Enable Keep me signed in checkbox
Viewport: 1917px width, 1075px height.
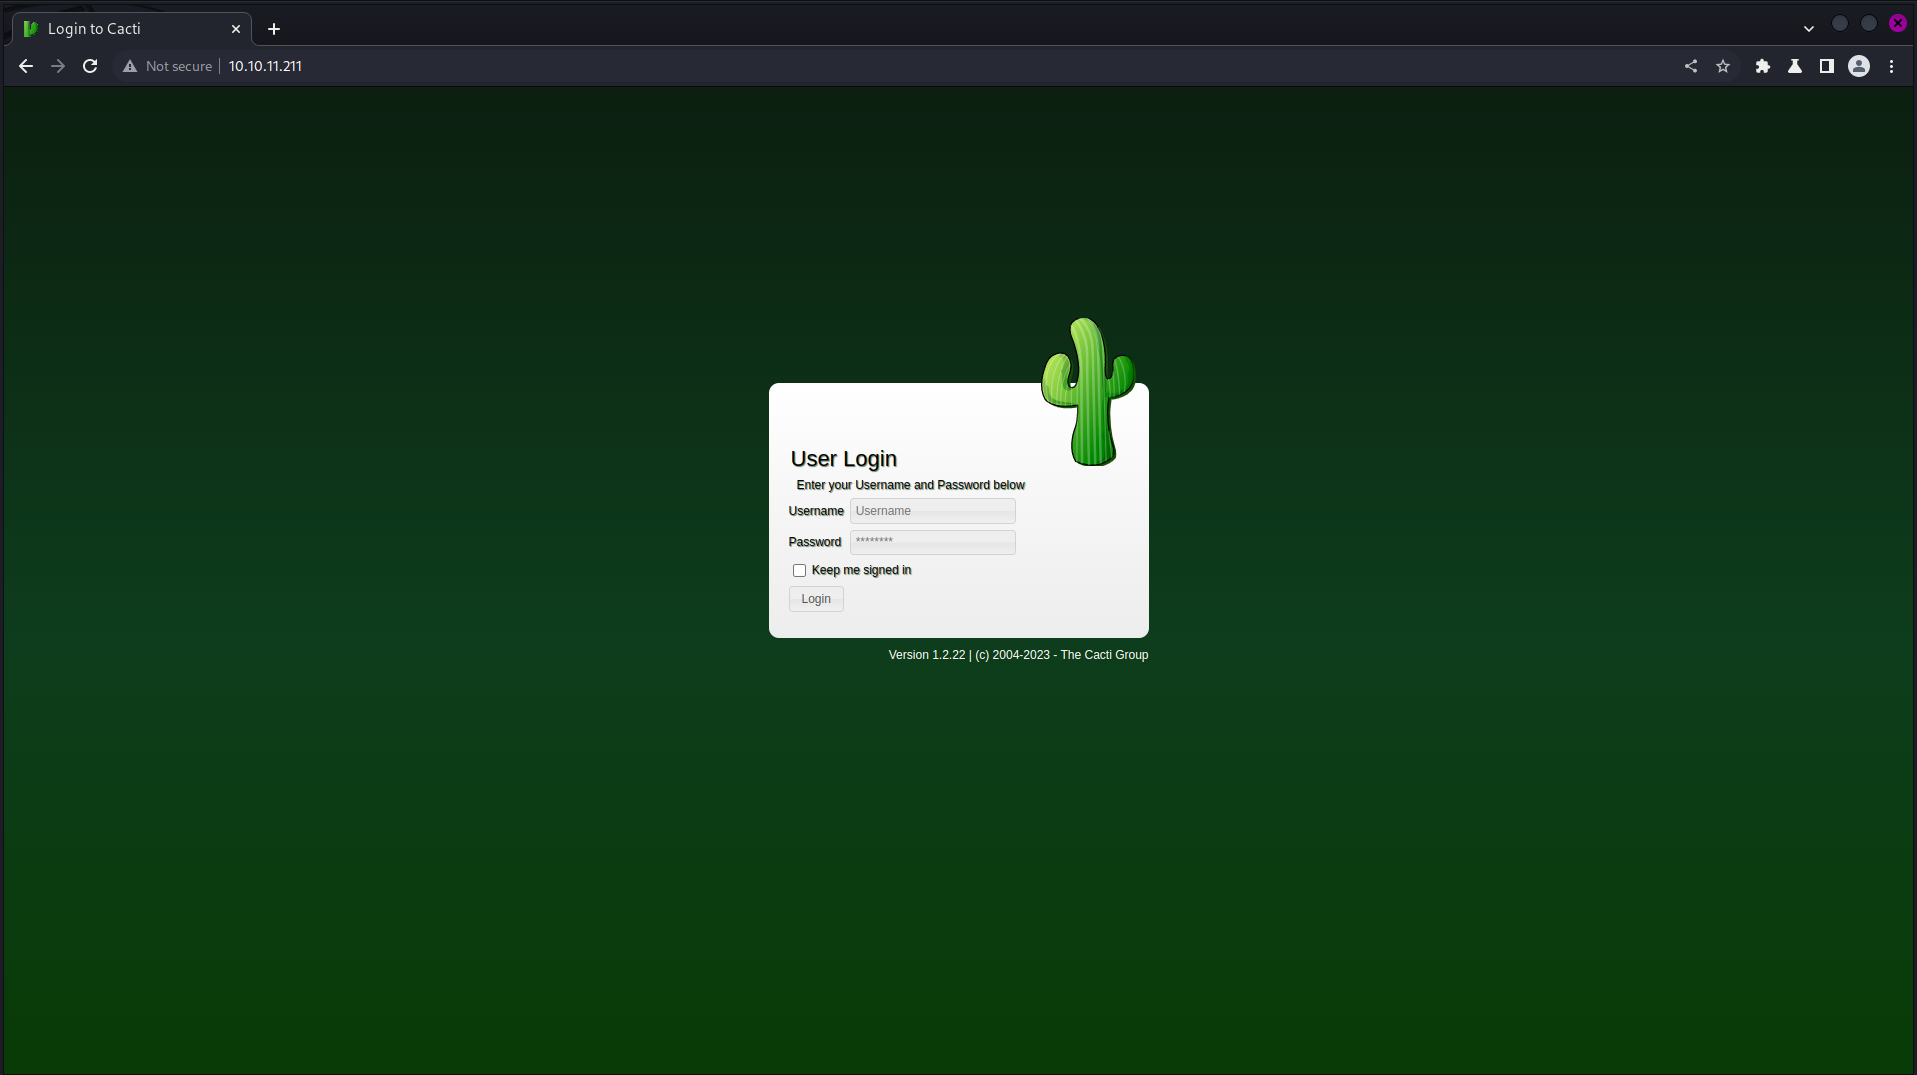799,571
